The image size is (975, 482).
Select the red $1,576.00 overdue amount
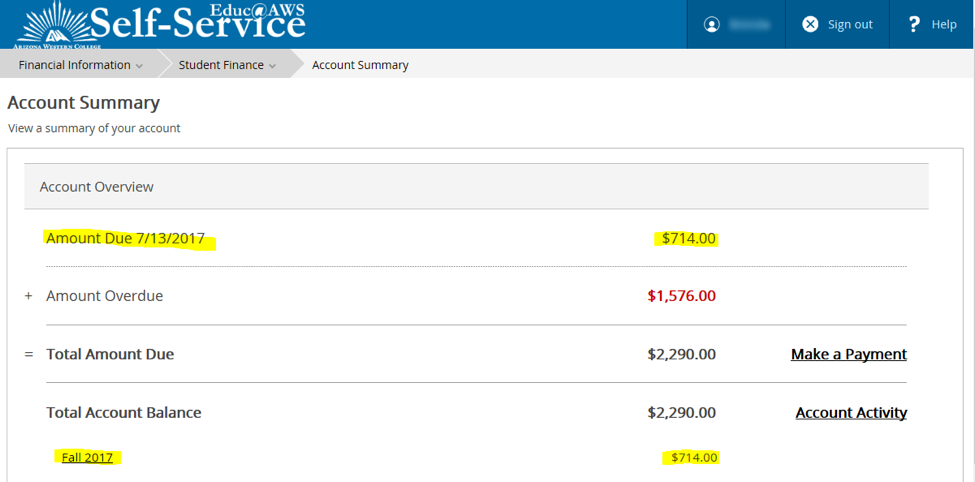[x=682, y=296]
